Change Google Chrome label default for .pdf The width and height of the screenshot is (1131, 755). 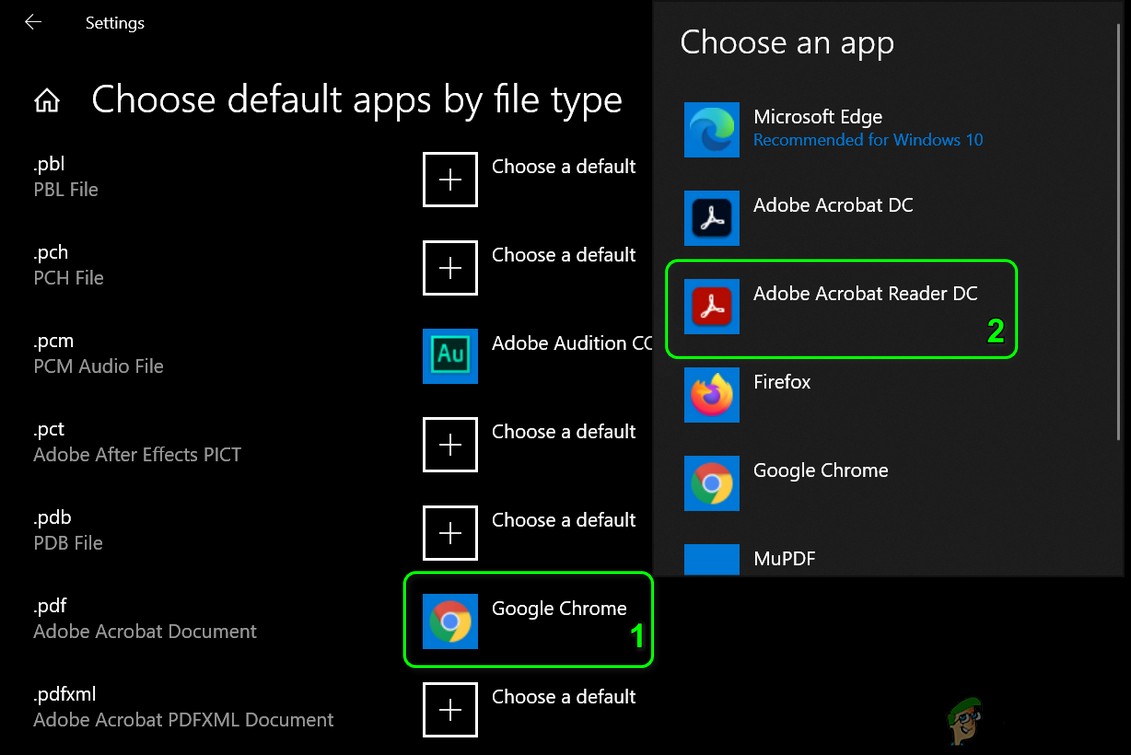tap(559, 609)
